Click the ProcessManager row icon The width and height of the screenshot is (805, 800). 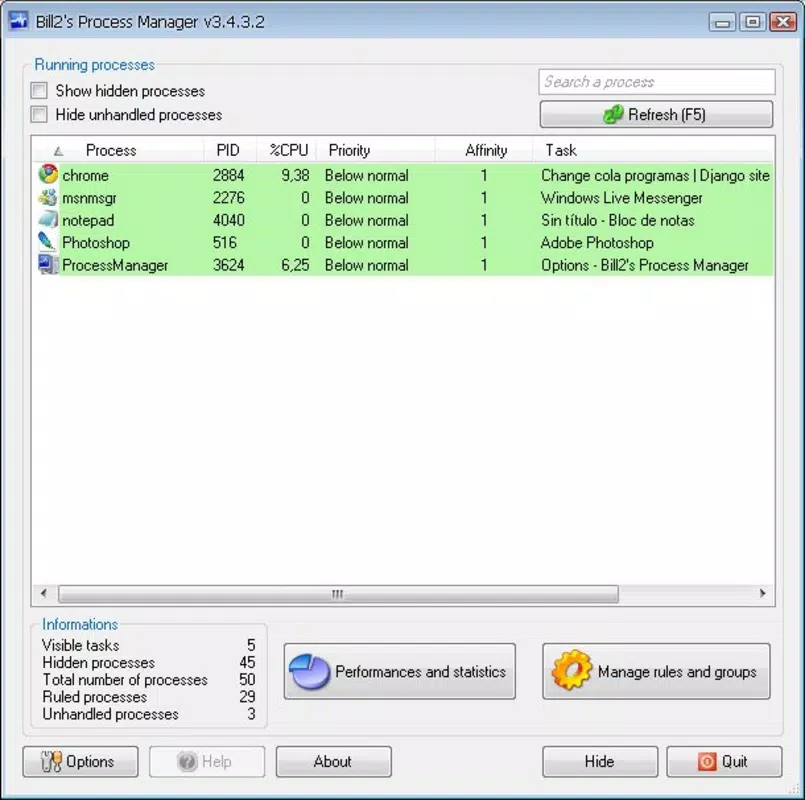pos(48,264)
